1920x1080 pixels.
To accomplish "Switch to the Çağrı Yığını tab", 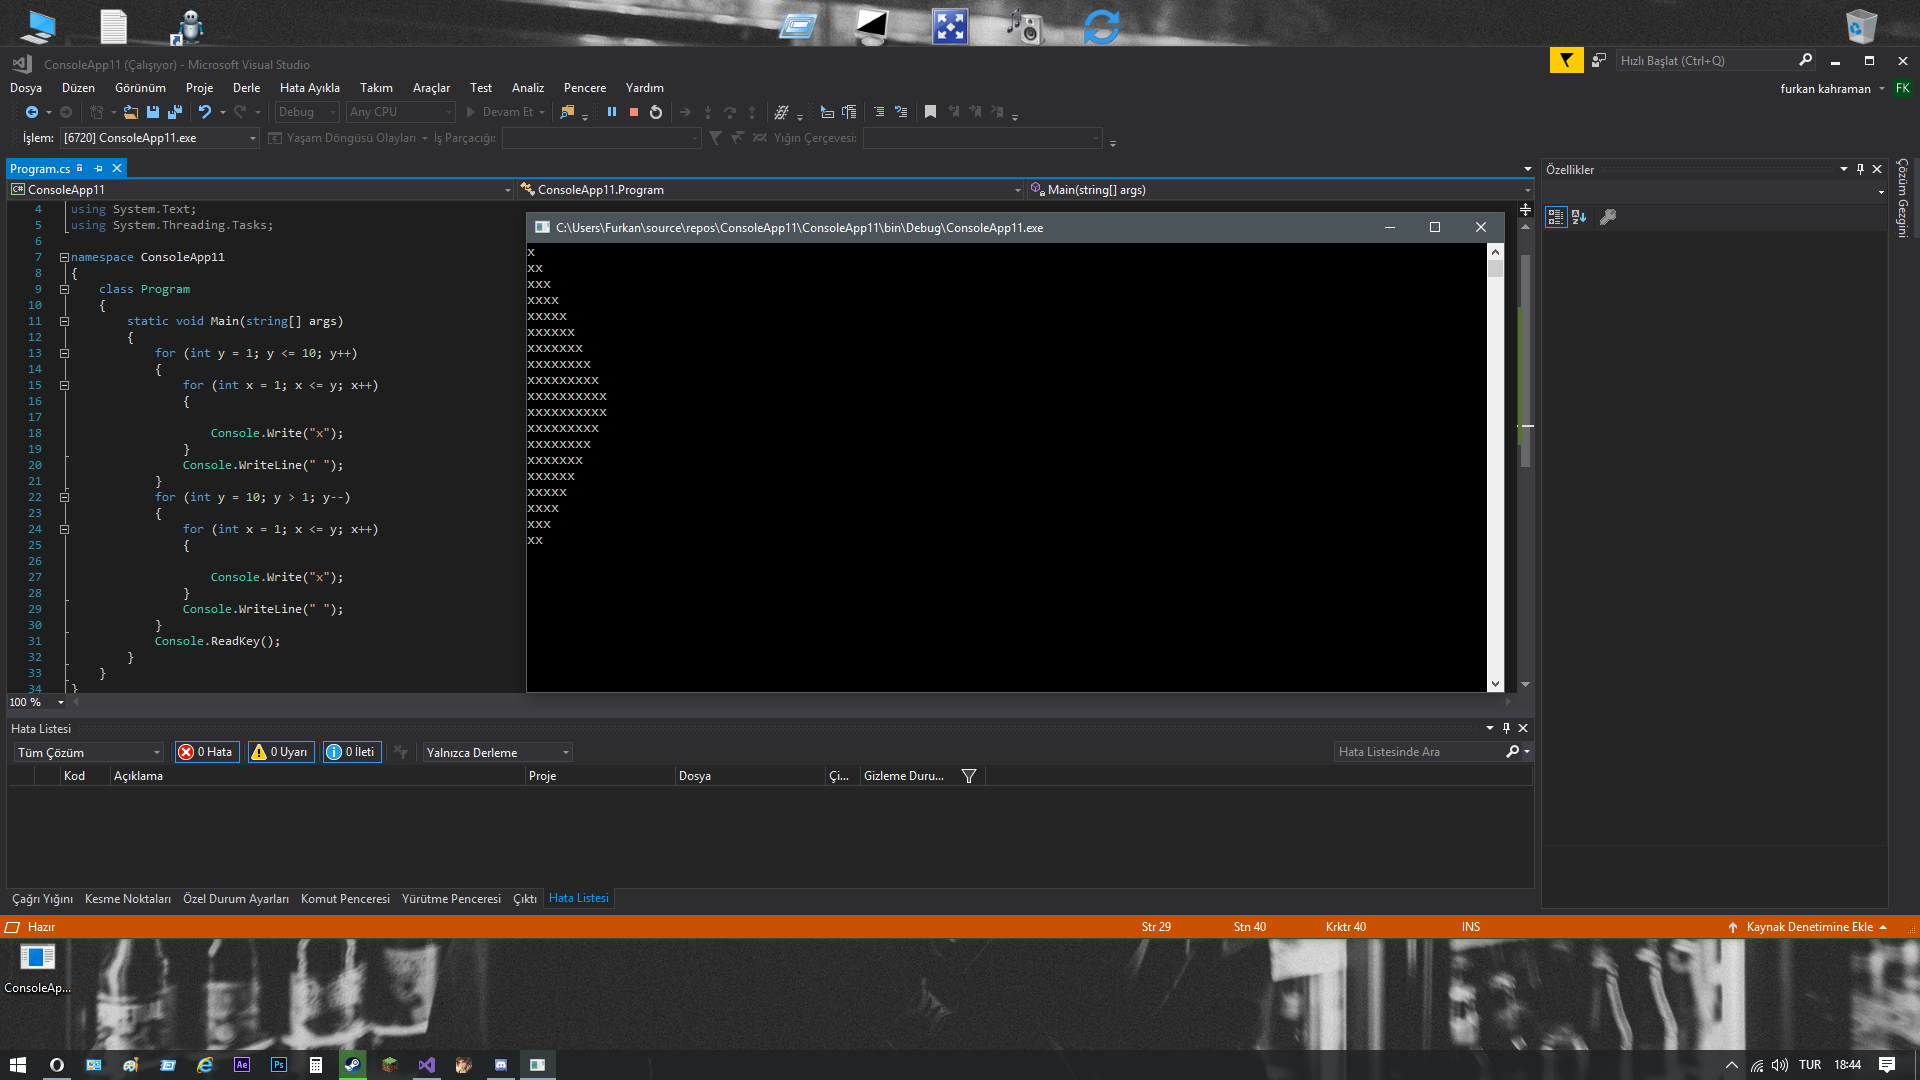I will 42,899.
